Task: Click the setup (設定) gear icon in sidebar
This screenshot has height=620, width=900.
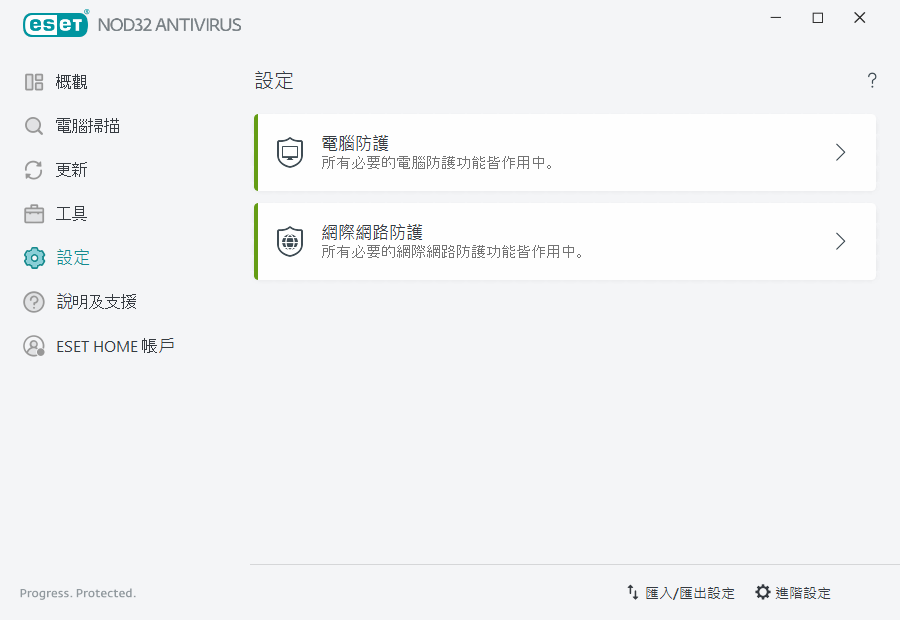Action: point(34,258)
